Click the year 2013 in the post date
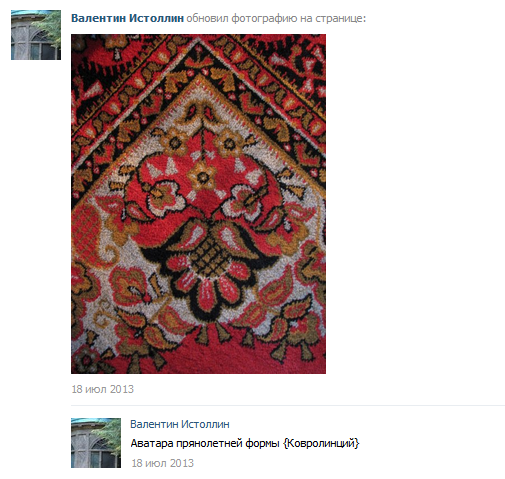Image resolution: width=505 pixels, height=479 pixels. (122, 389)
